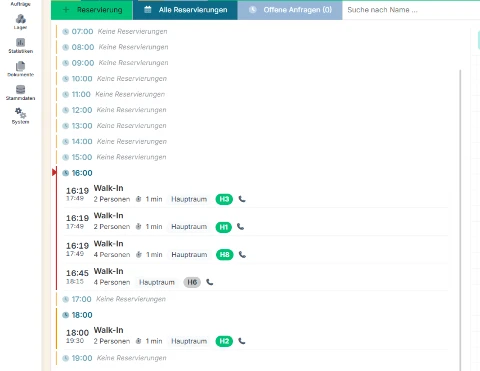Click the Hauptraum tag in the H2 row
The width and height of the screenshot is (480, 371).
189,341
